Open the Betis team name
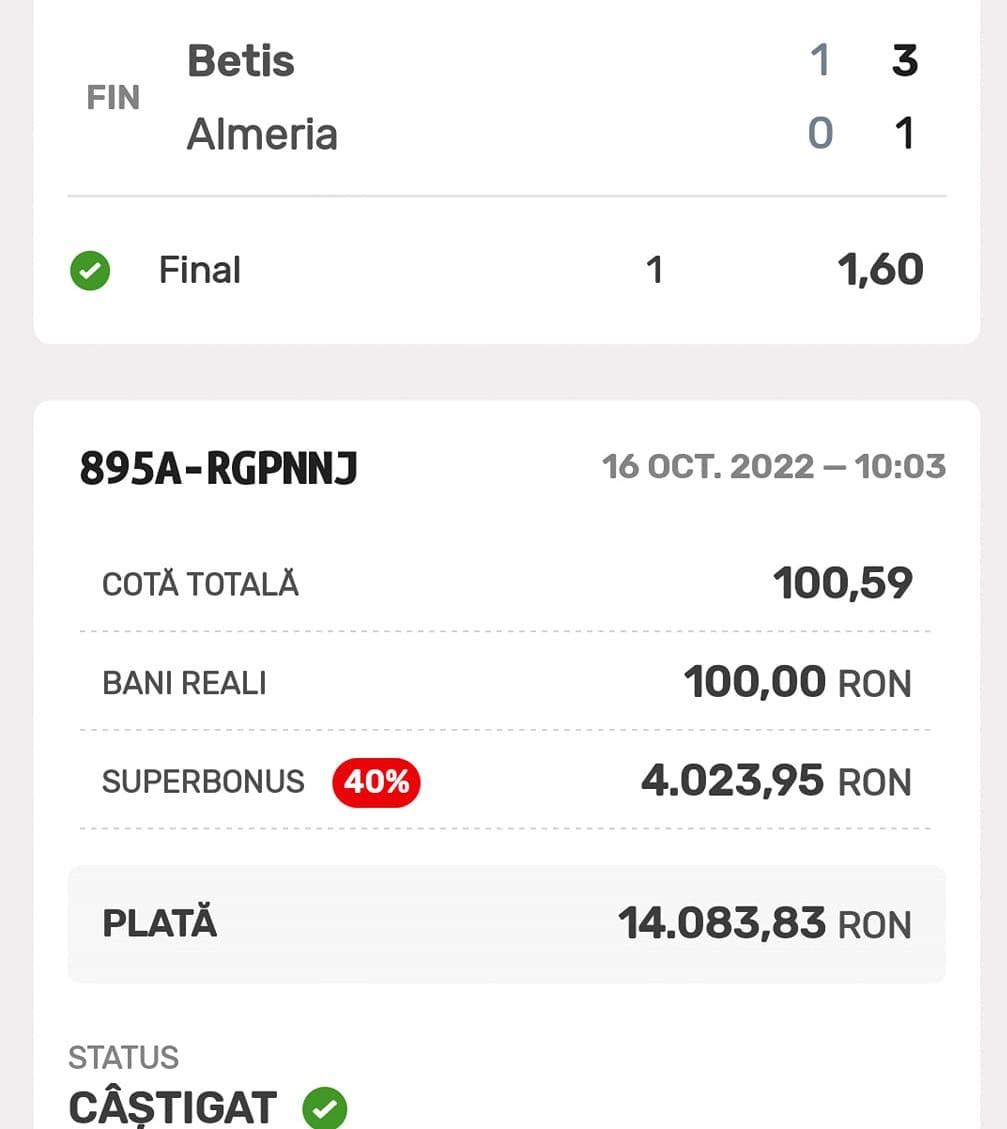Screen dimensions: 1007x1129 (241, 62)
